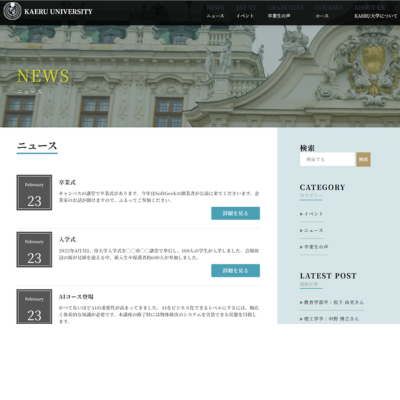The image size is (400, 400).
Task: Select the イベント category link
Action: click(312, 214)
